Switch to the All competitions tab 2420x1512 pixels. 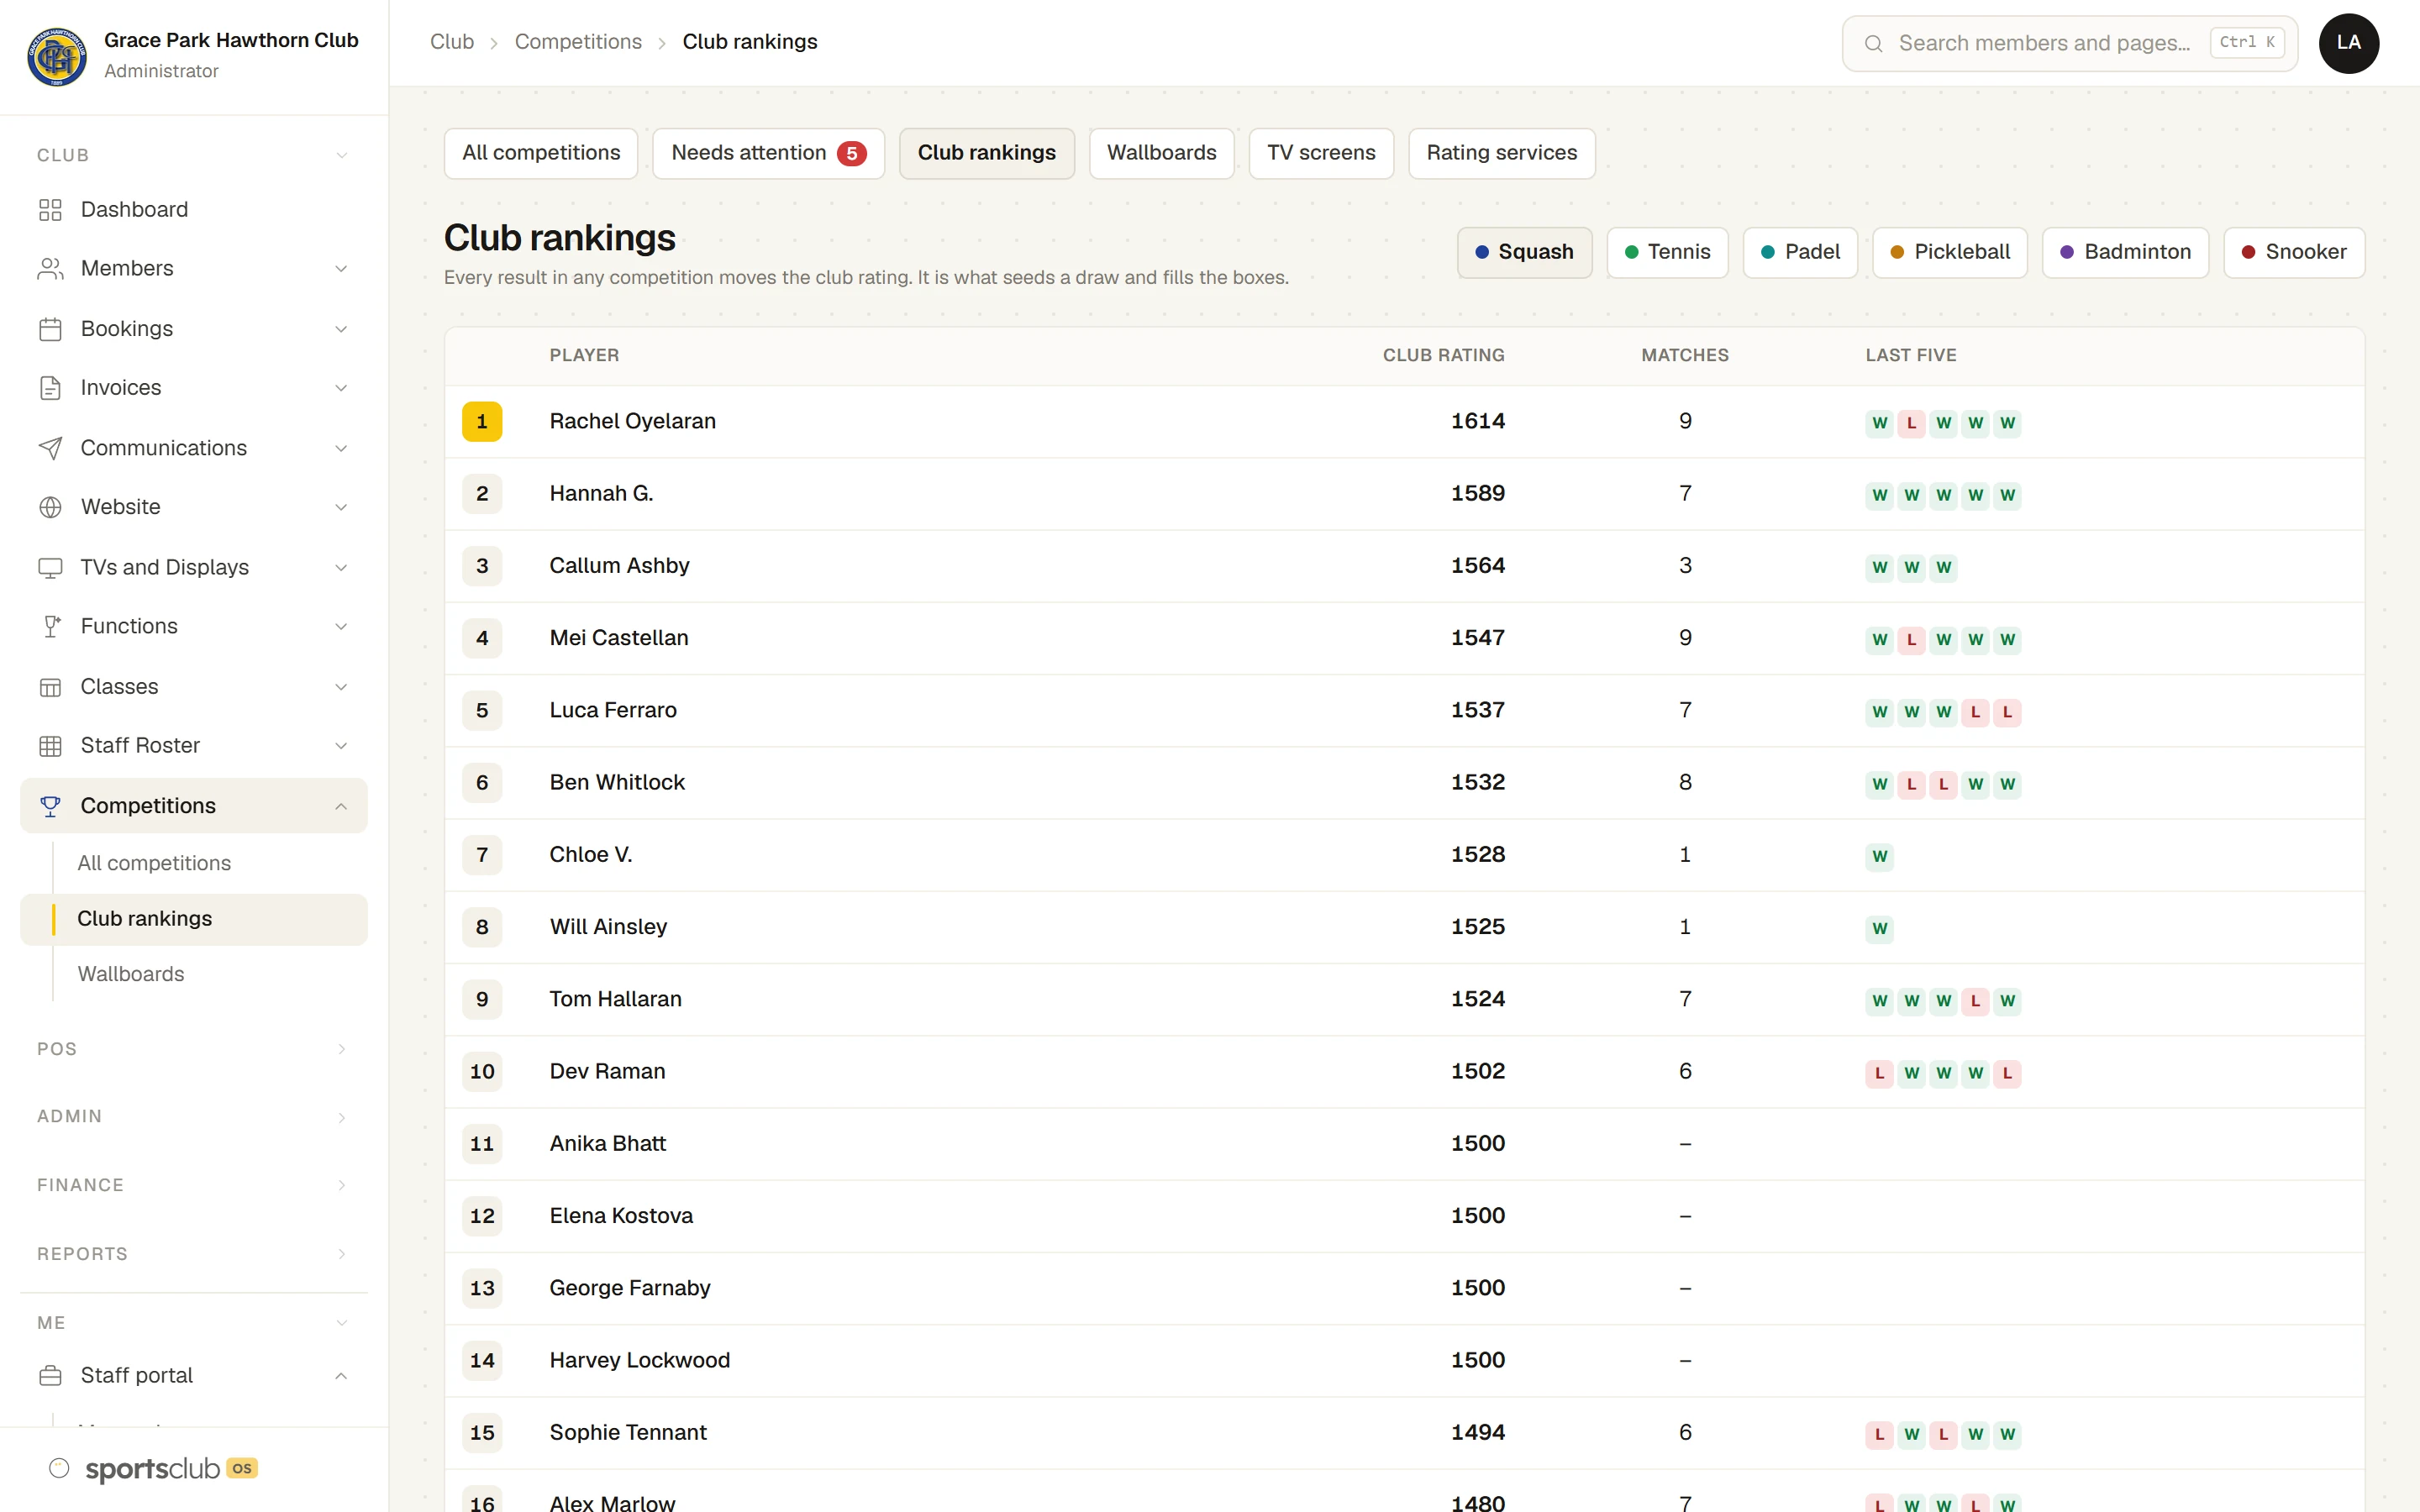[x=541, y=153]
